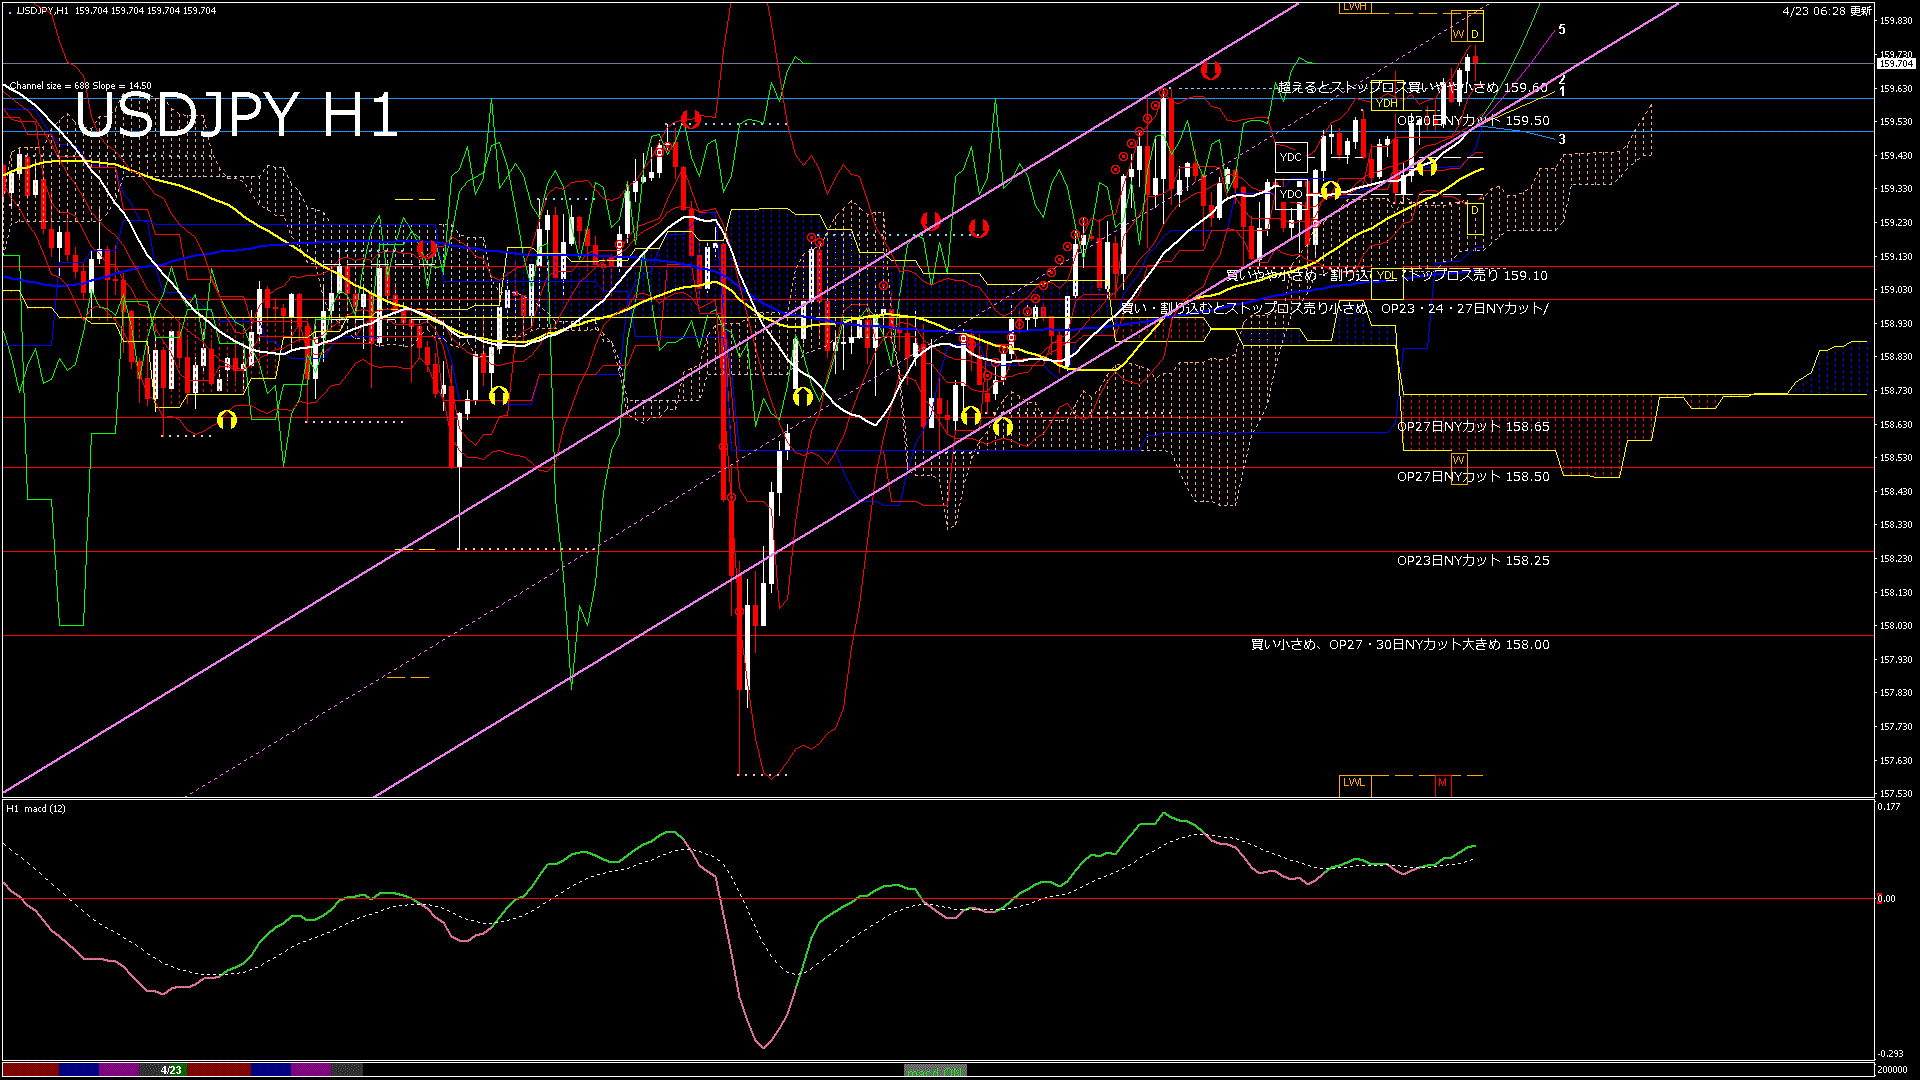This screenshot has height=1080, width=1920.
Task: Click the 買い小さめ 158.00 order text
Action: [x=1399, y=645]
